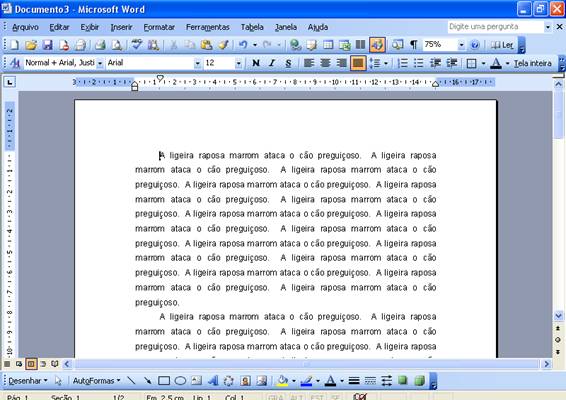Select the Oval drawing tool

tap(180, 381)
